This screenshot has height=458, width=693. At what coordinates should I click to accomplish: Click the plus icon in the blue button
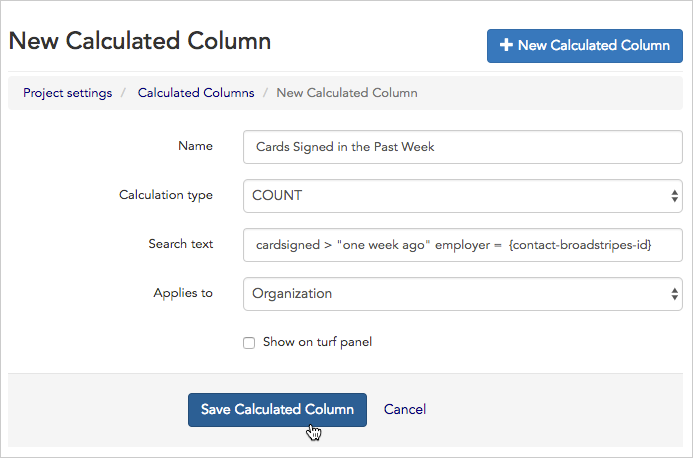(506, 46)
